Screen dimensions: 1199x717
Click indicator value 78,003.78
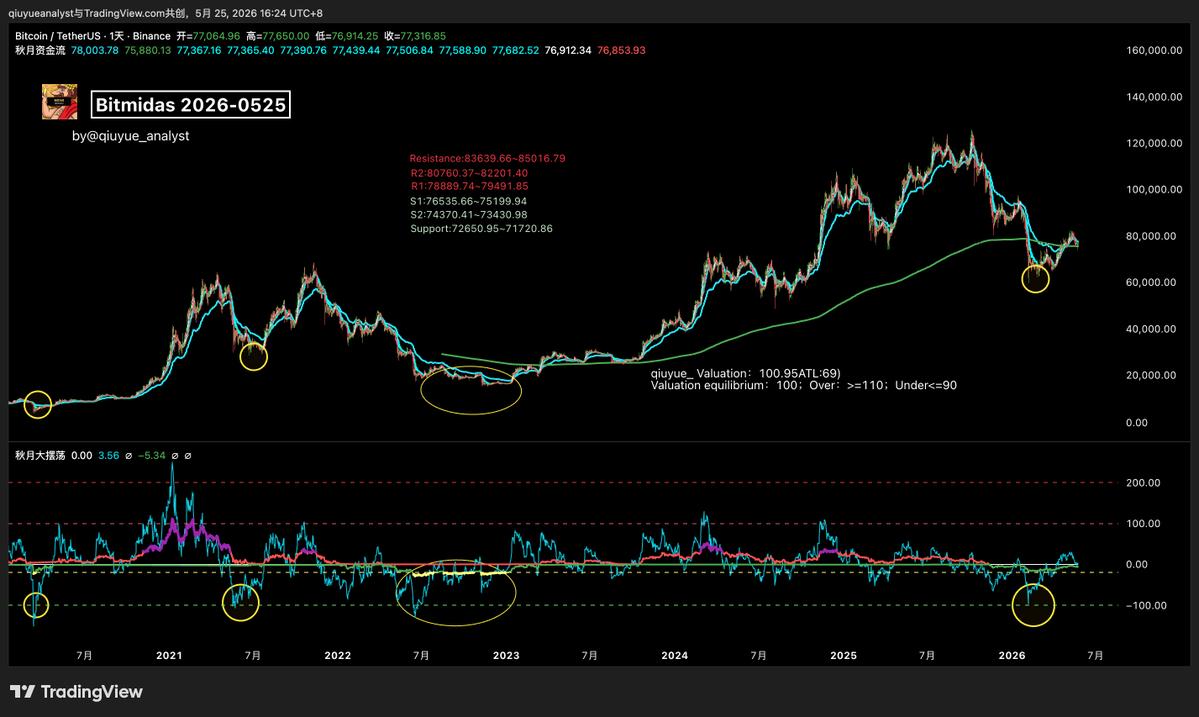click(95, 50)
